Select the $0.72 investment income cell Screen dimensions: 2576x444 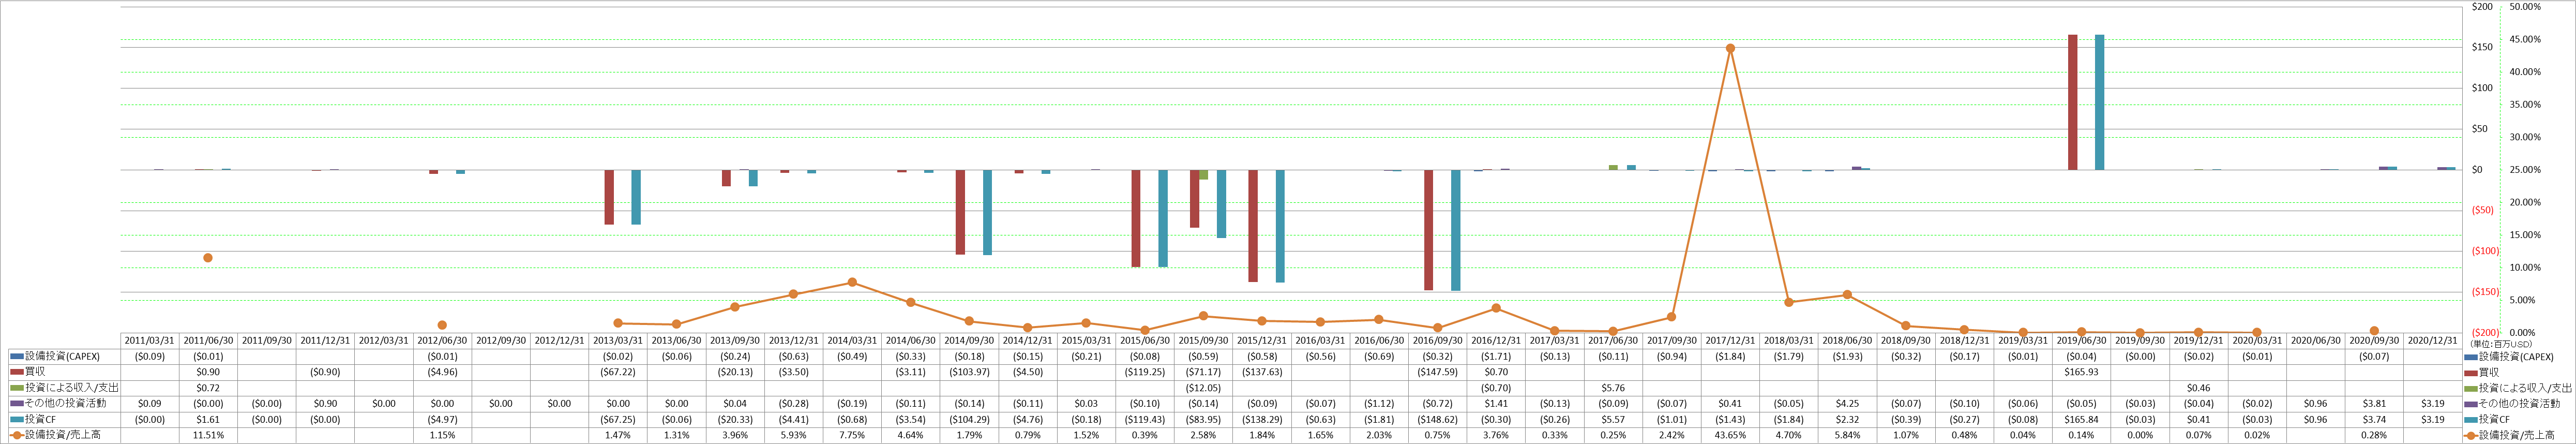tap(208, 388)
